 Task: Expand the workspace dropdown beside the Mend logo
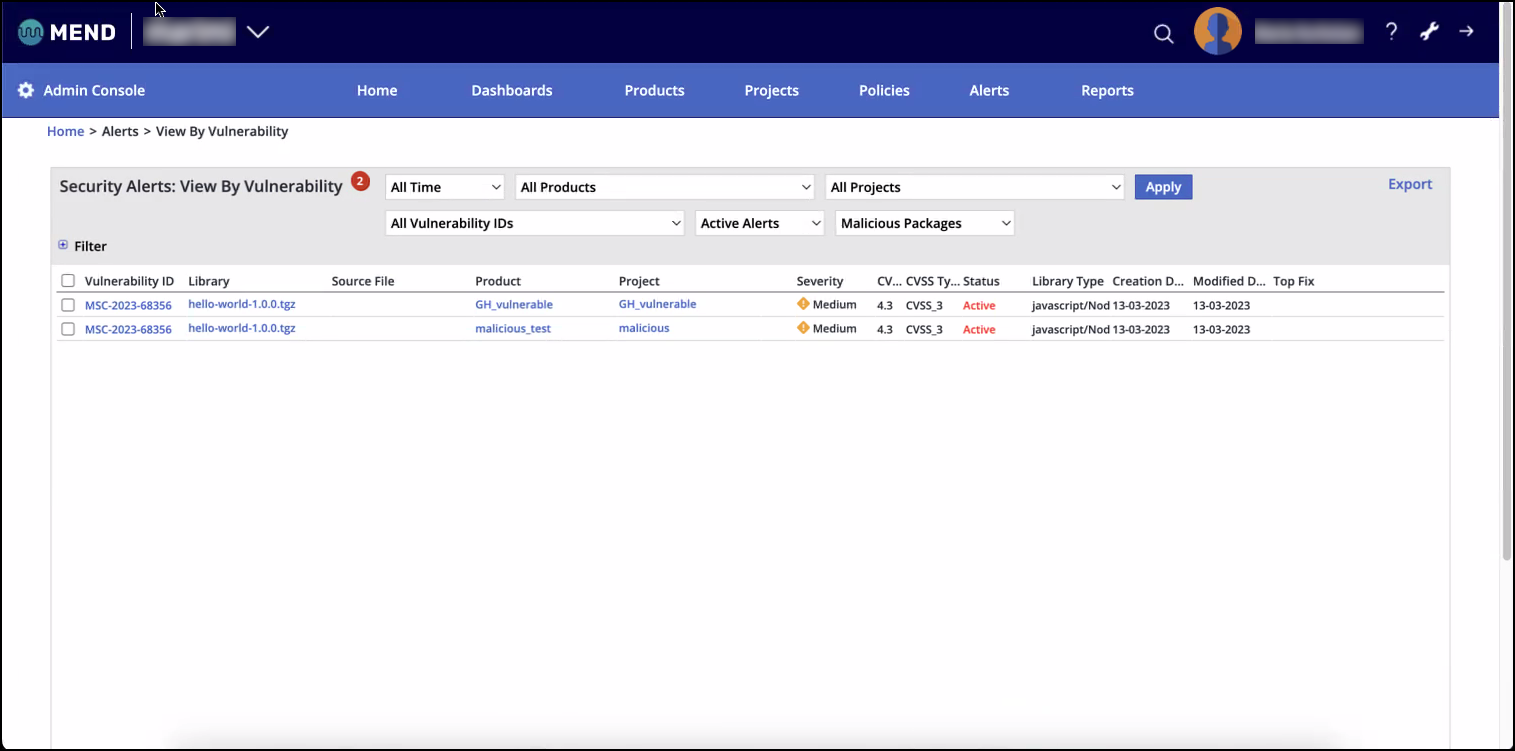point(258,31)
